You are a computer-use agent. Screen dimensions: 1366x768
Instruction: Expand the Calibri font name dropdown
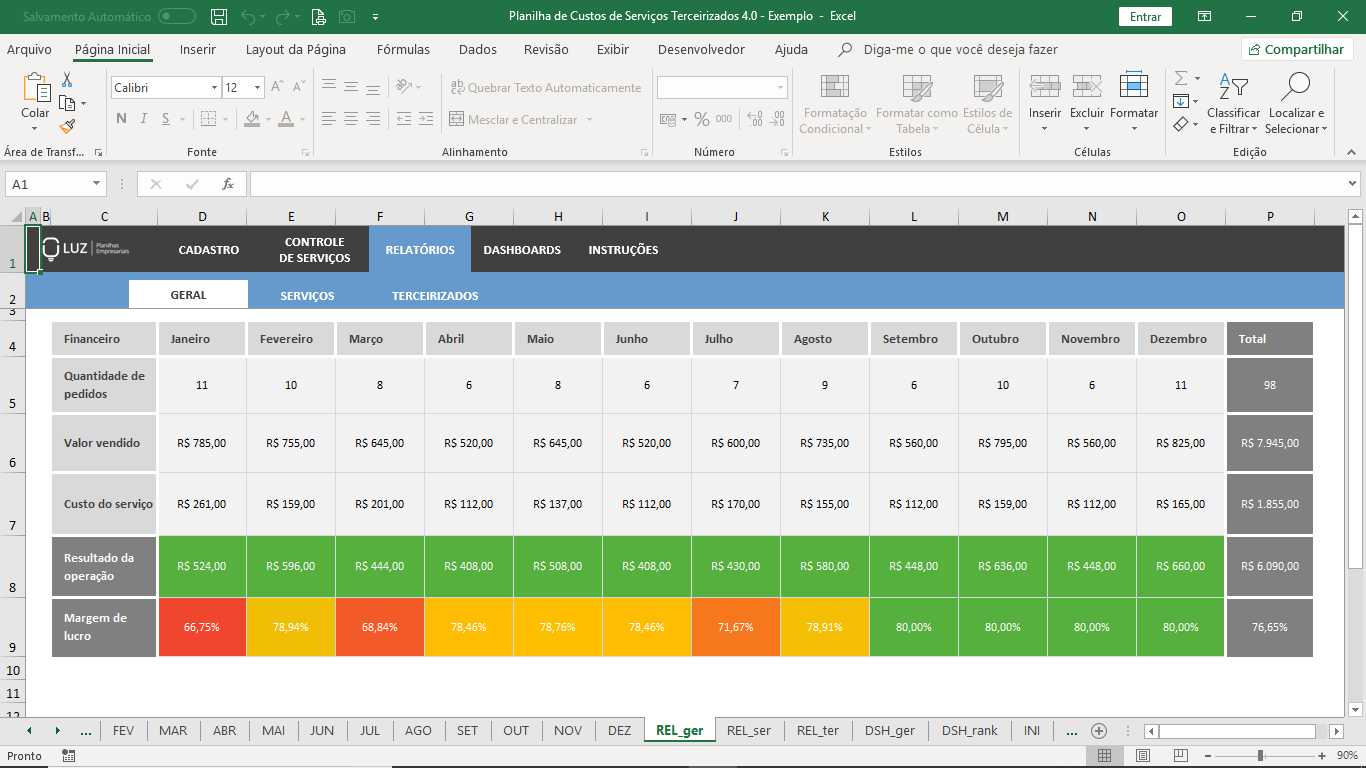coord(214,88)
